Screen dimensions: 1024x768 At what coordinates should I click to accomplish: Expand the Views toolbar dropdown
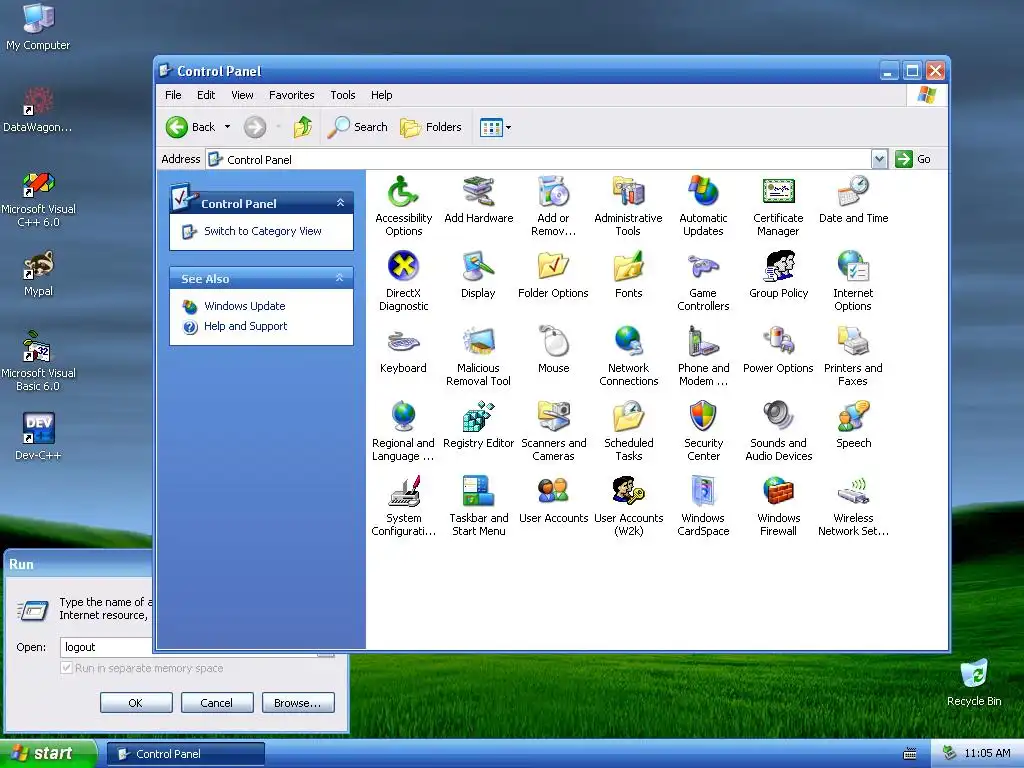[508, 127]
